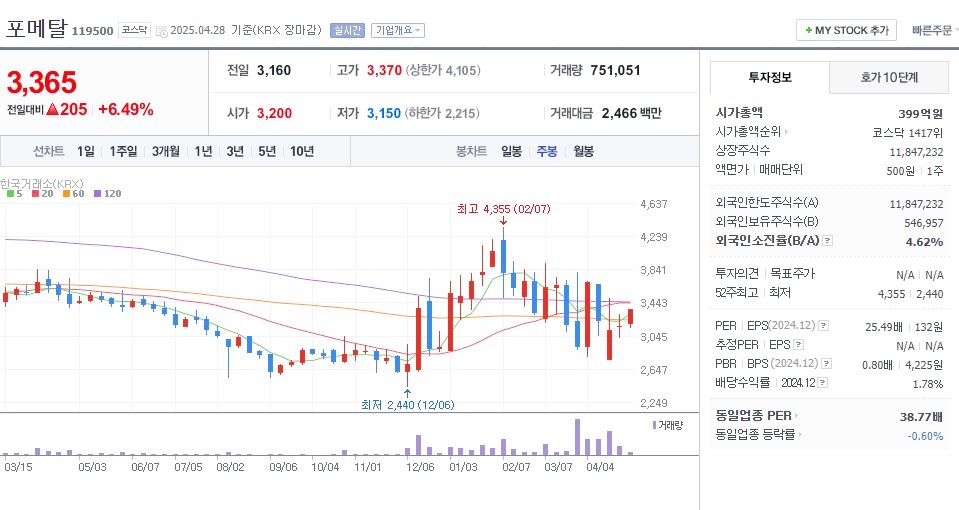The height and width of the screenshot is (510, 959).
Task: Select the 1년 line chart period
Action: (x=203, y=151)
